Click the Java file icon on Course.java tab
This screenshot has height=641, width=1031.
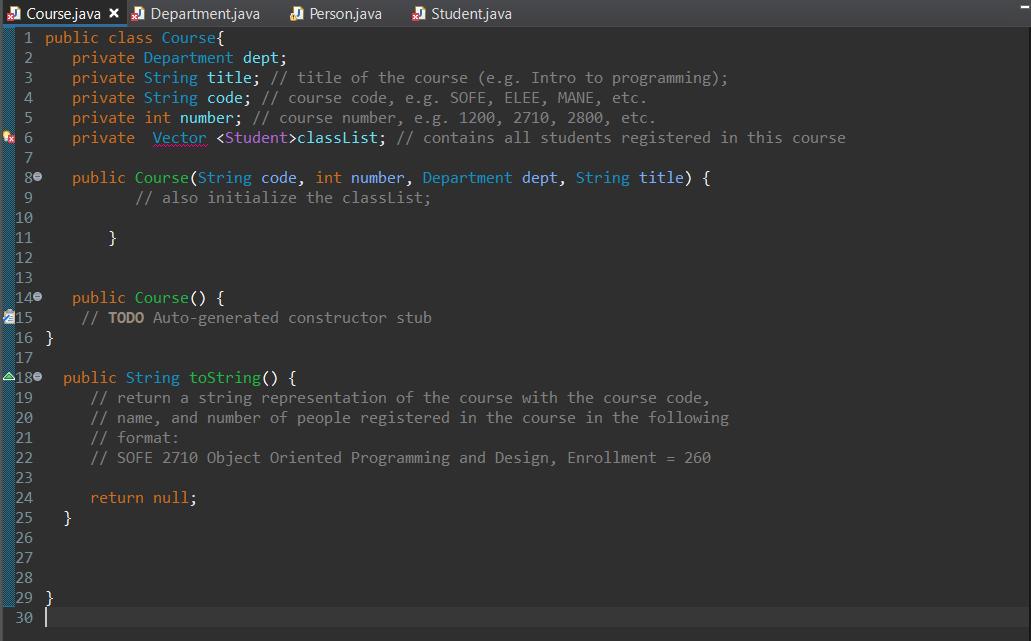click(x=12, y=13)
